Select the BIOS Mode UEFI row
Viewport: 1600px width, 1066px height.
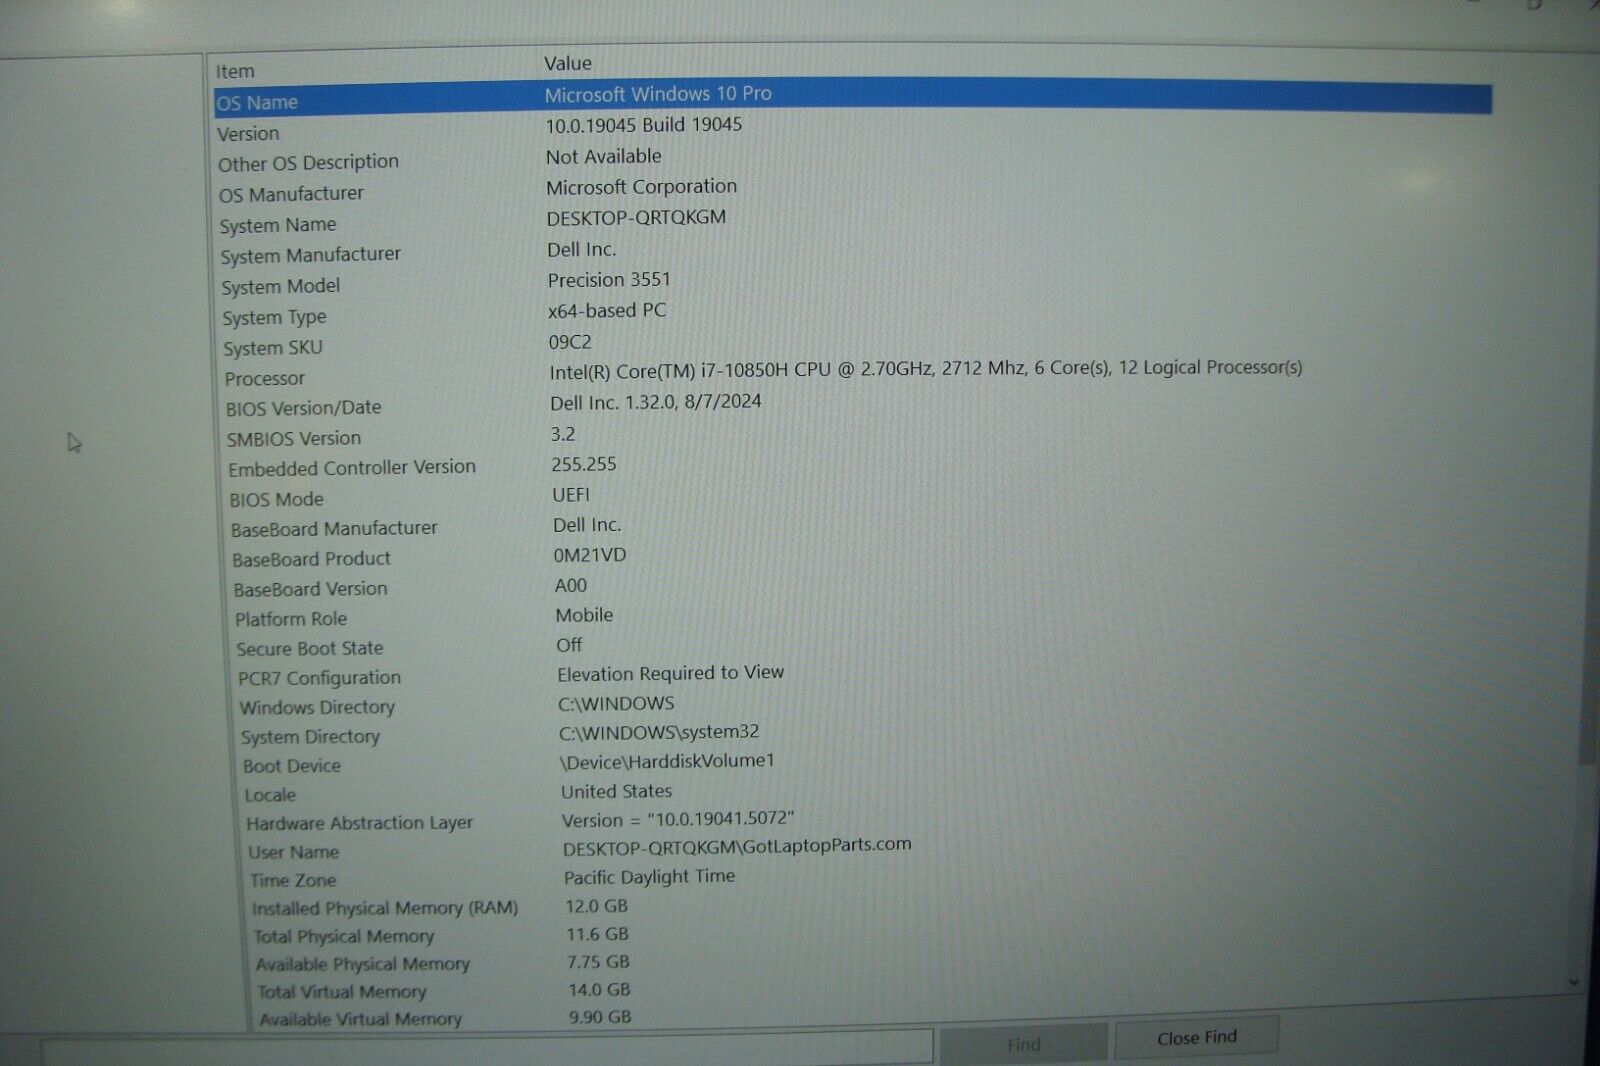pyautogui.click(x=400, y=496)
